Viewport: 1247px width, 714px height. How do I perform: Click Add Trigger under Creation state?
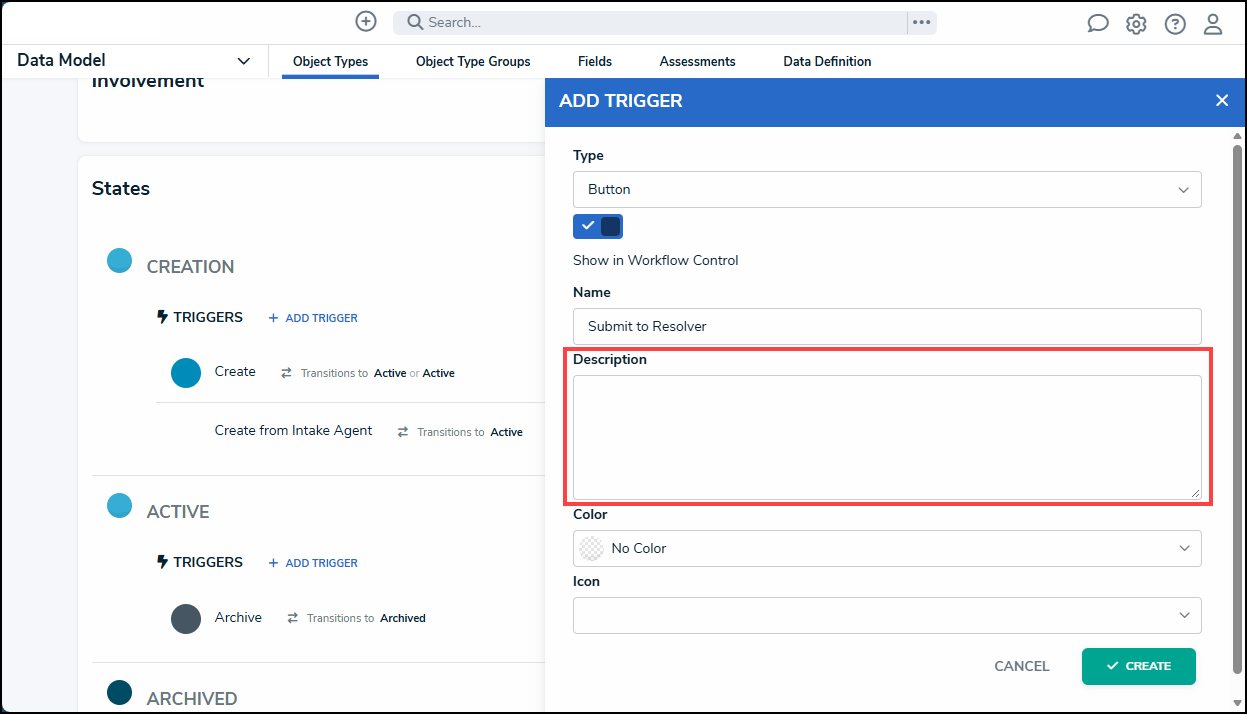(313, 318)
